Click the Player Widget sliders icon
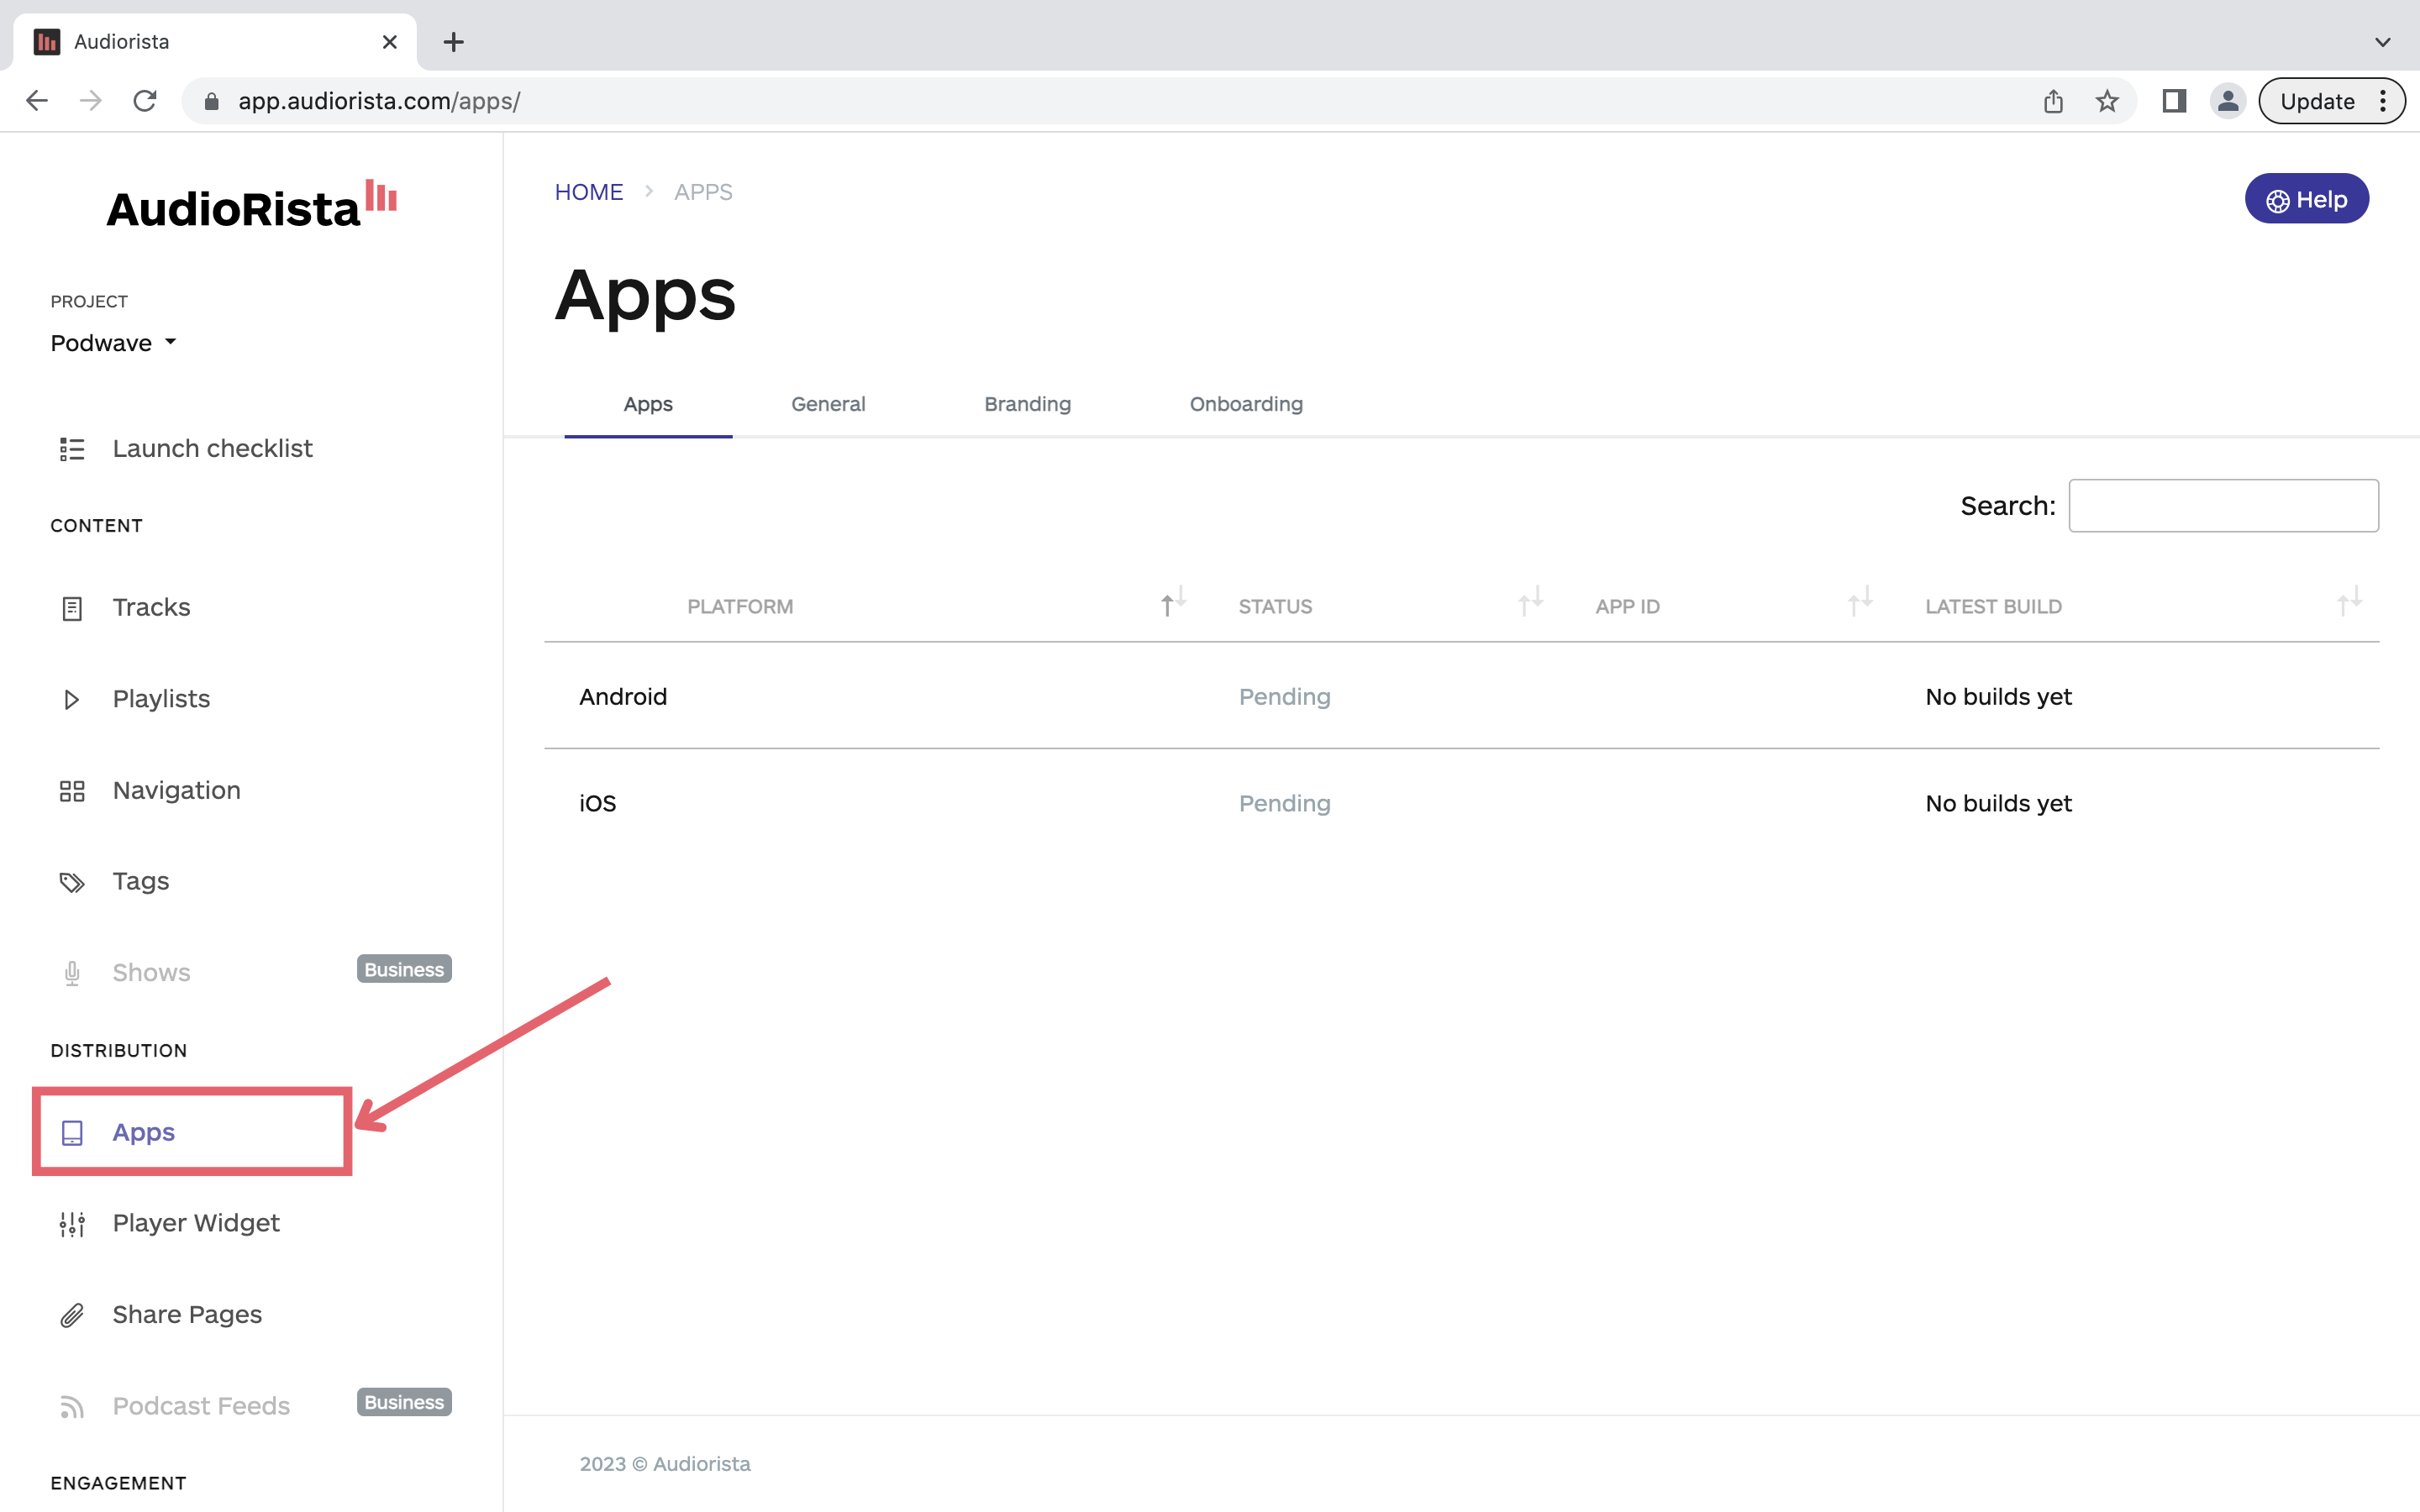The width and height of the screenshot is (2420, 1512). 72,1224
